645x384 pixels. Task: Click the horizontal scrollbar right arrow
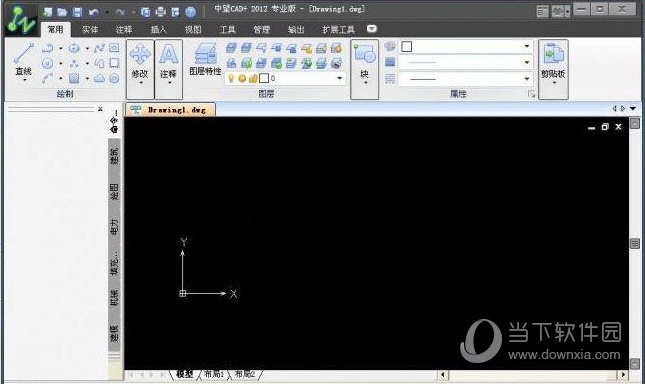point(624,375)
